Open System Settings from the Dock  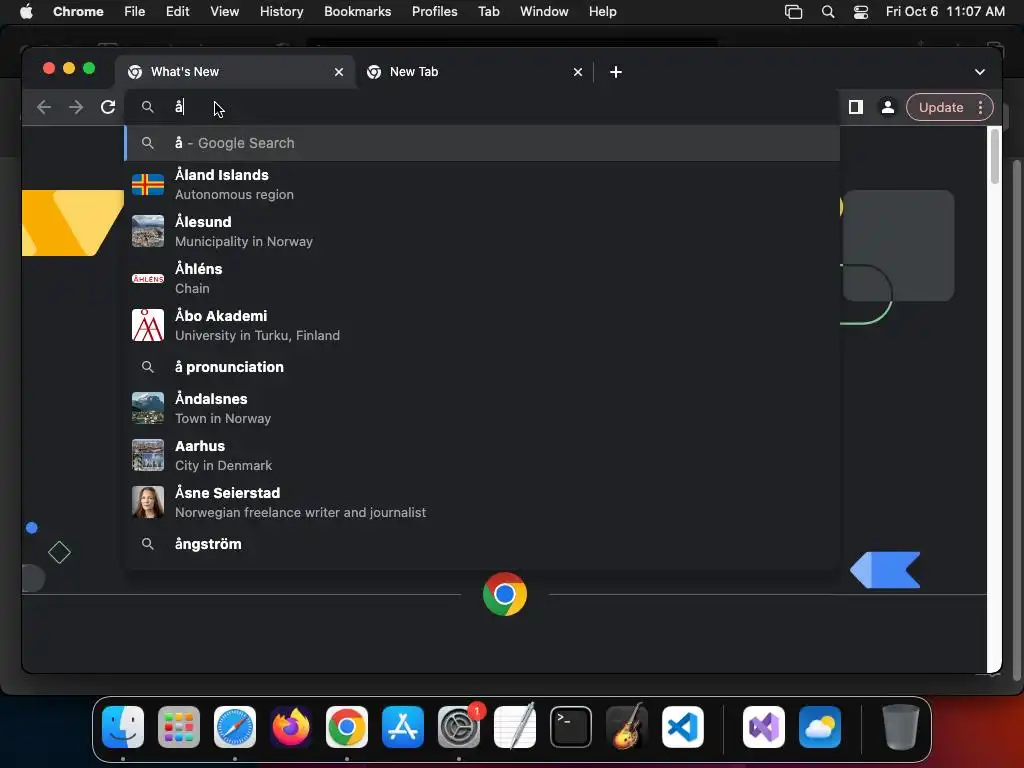[459, 727]
